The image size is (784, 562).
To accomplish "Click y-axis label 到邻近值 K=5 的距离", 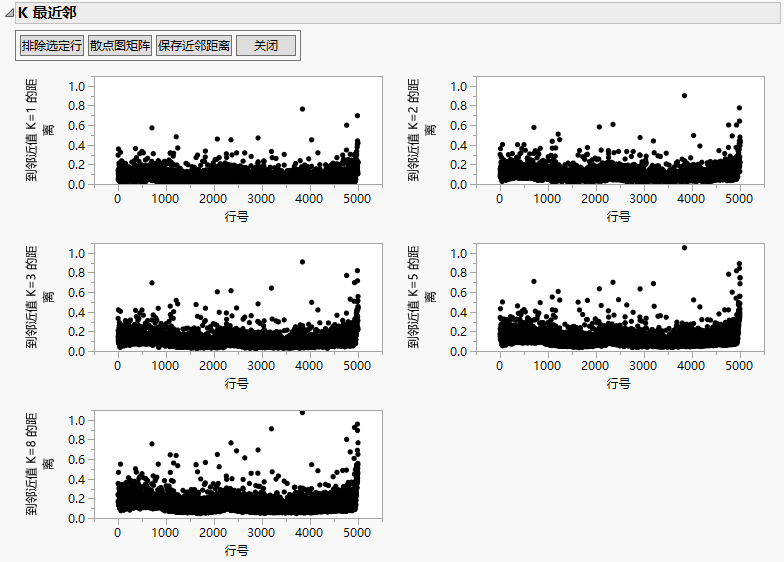I will (422, 297).
